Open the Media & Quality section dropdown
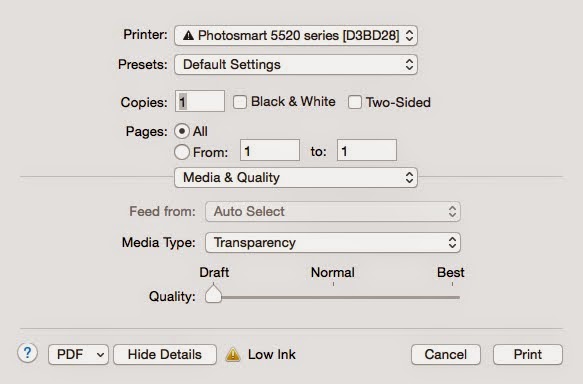The width and height of the screenshot is (583, 384). [296, 177]
